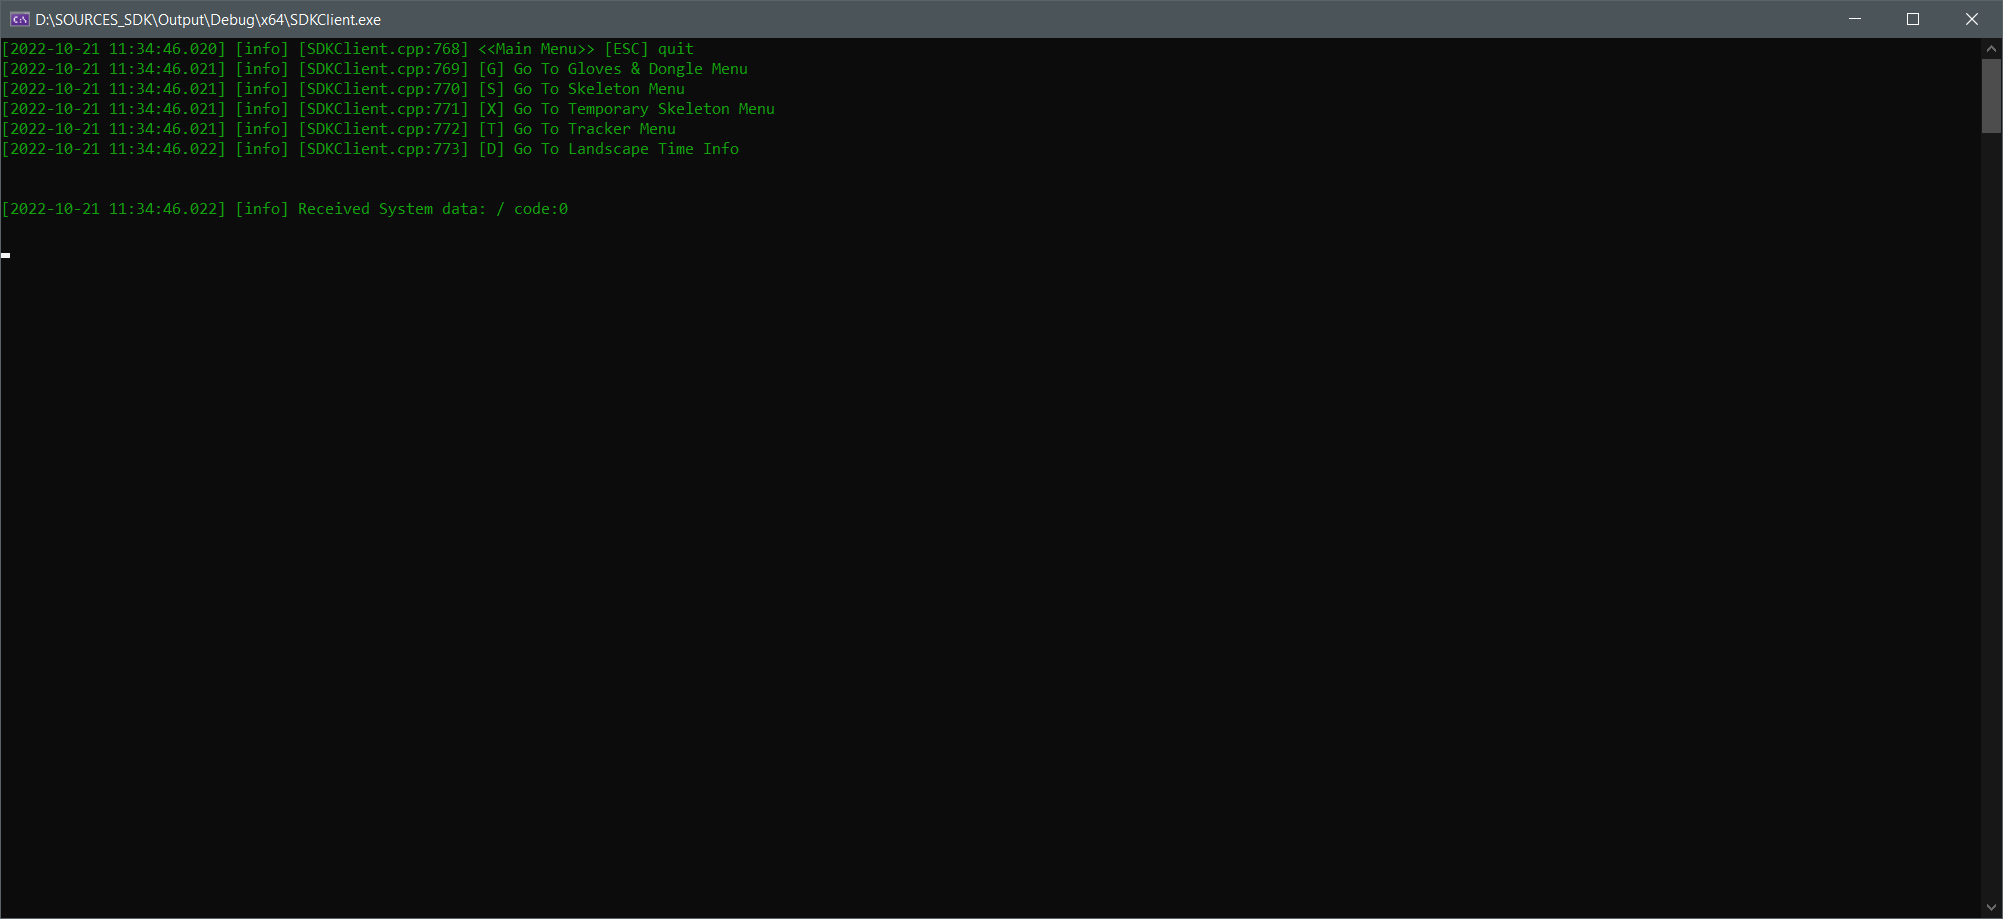Close the SDKClient.exe console window

click(1972, 19)
